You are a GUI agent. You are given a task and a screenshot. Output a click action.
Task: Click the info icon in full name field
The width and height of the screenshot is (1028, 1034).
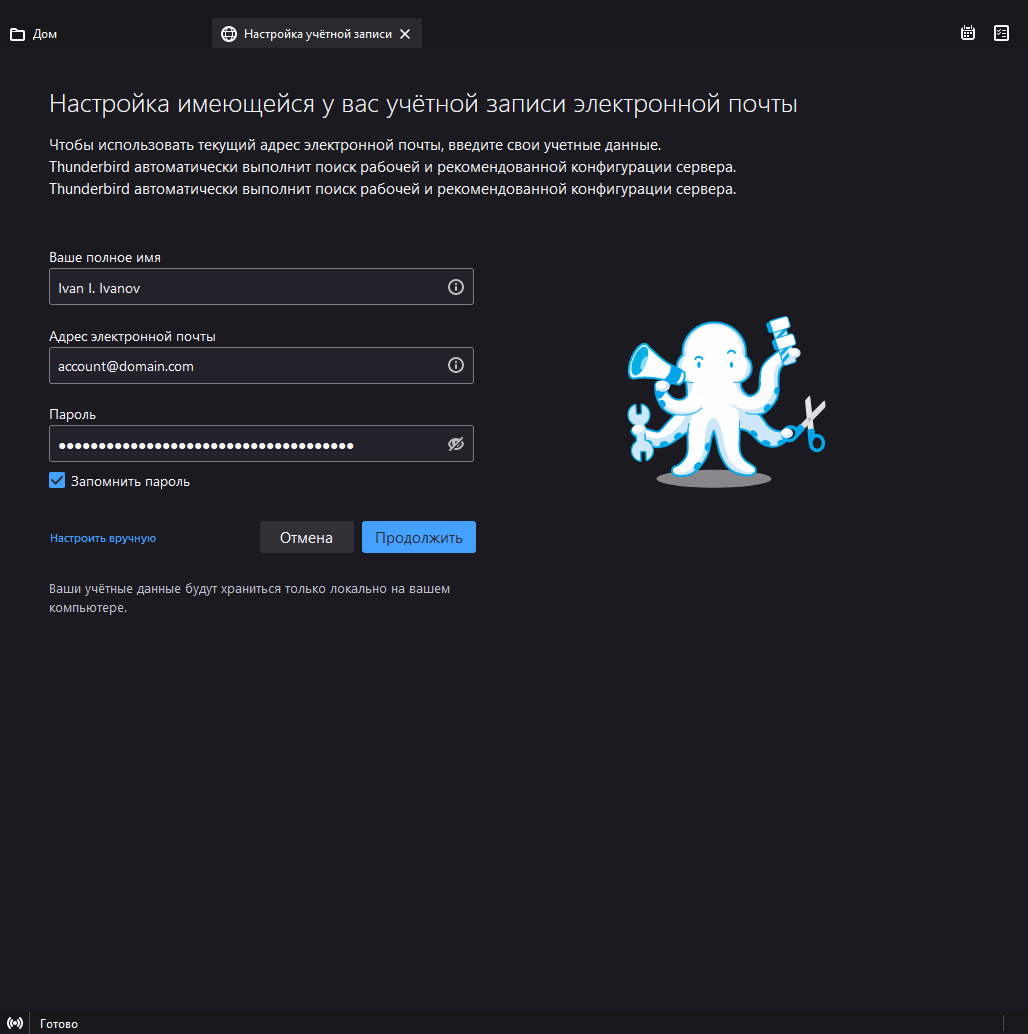[456, 287]
